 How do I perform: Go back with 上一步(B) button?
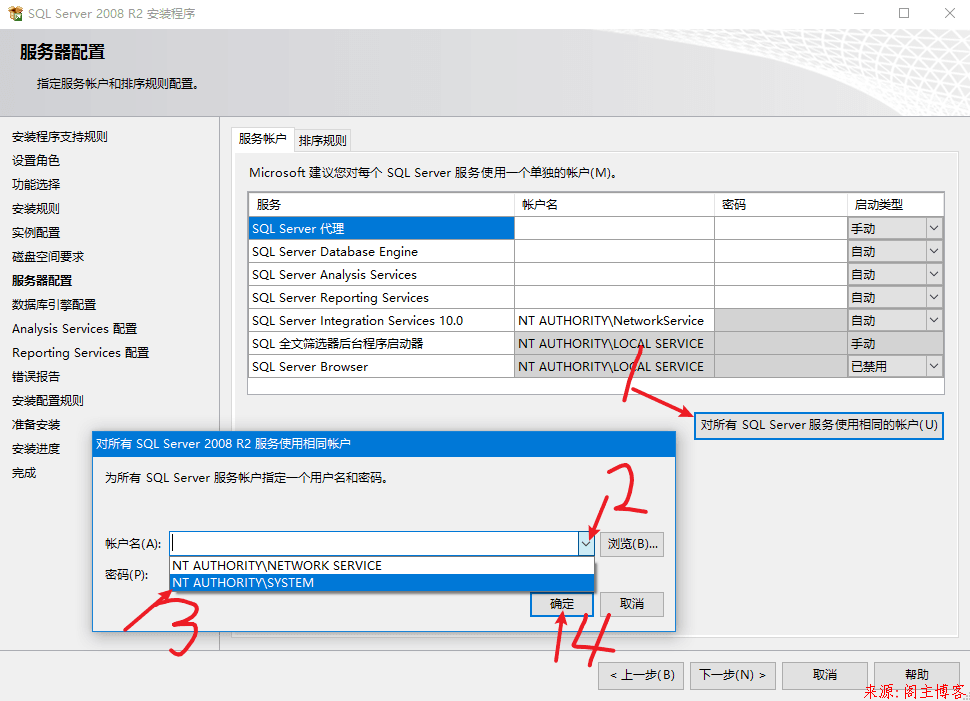point(641,675)
